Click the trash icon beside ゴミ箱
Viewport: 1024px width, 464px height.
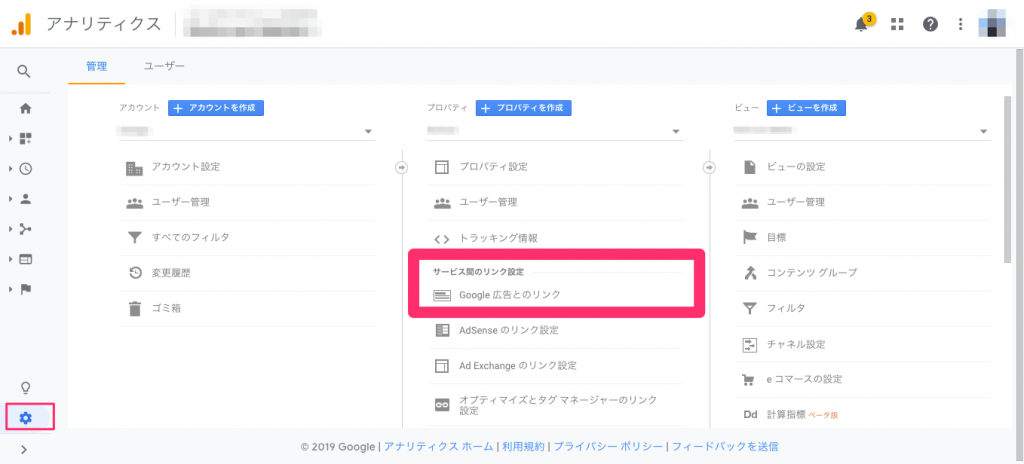(x=134, y=308)
